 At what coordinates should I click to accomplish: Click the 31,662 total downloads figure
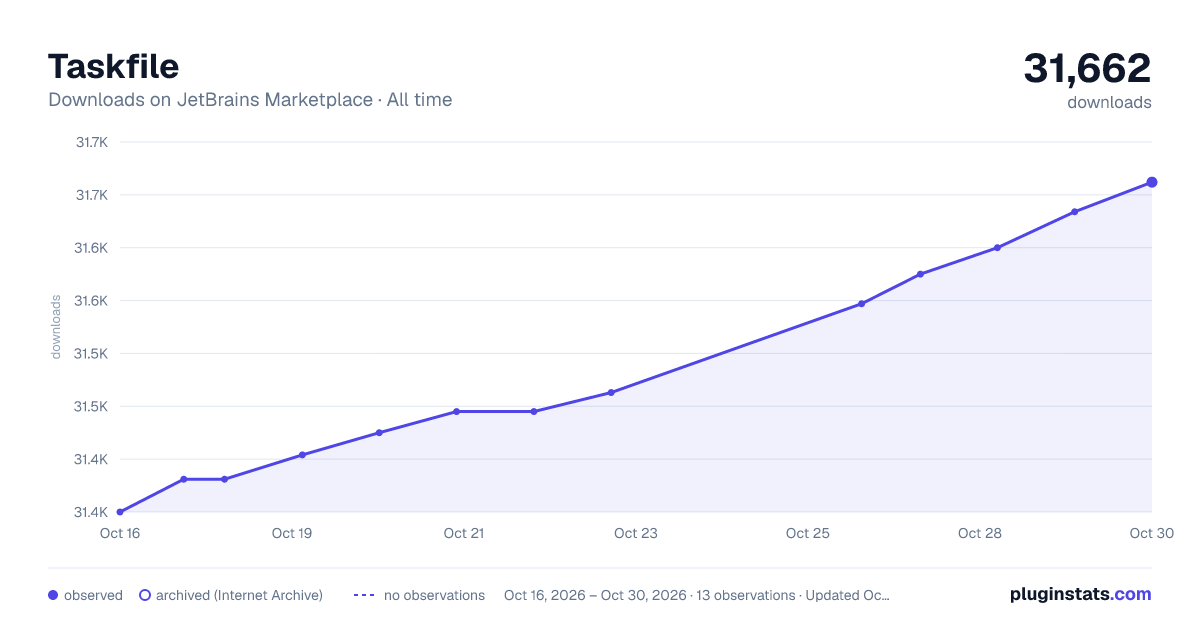[1087, 68]
